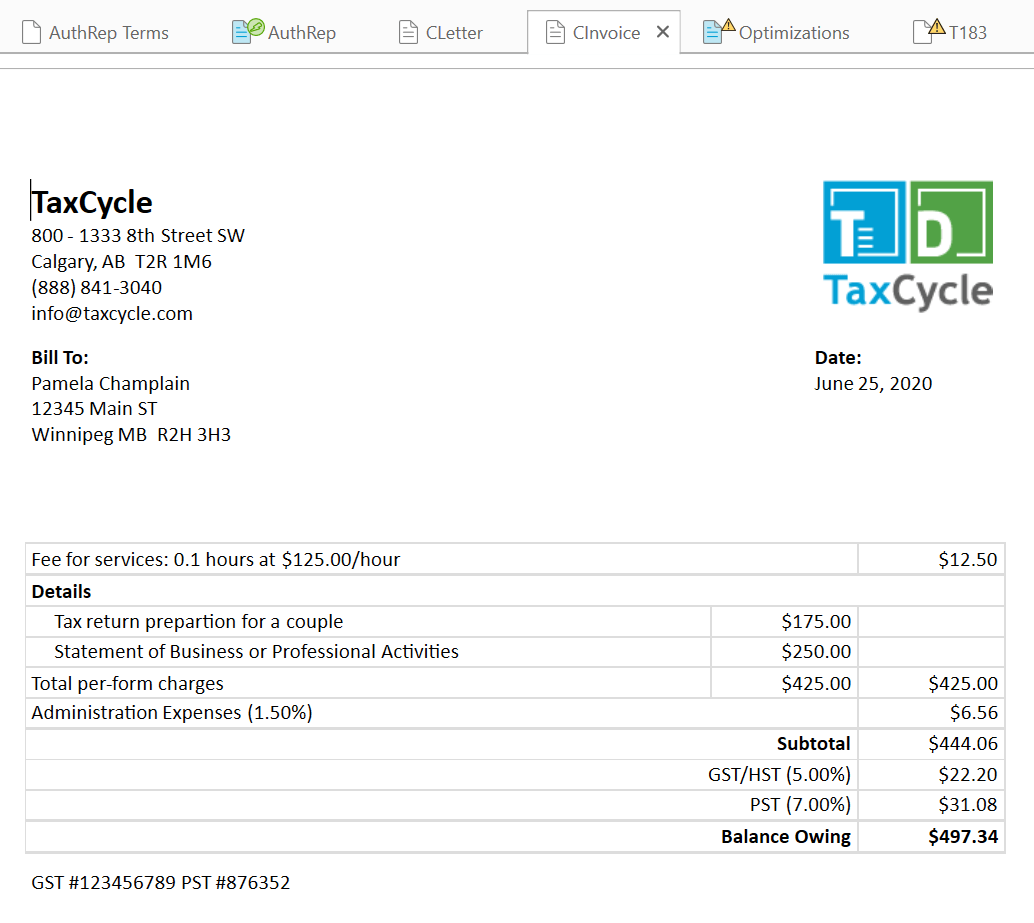This screenshot has width=1034, height=923.
Task: Click the phone number (888) 841-3040
Action: [x=96, y=287]
